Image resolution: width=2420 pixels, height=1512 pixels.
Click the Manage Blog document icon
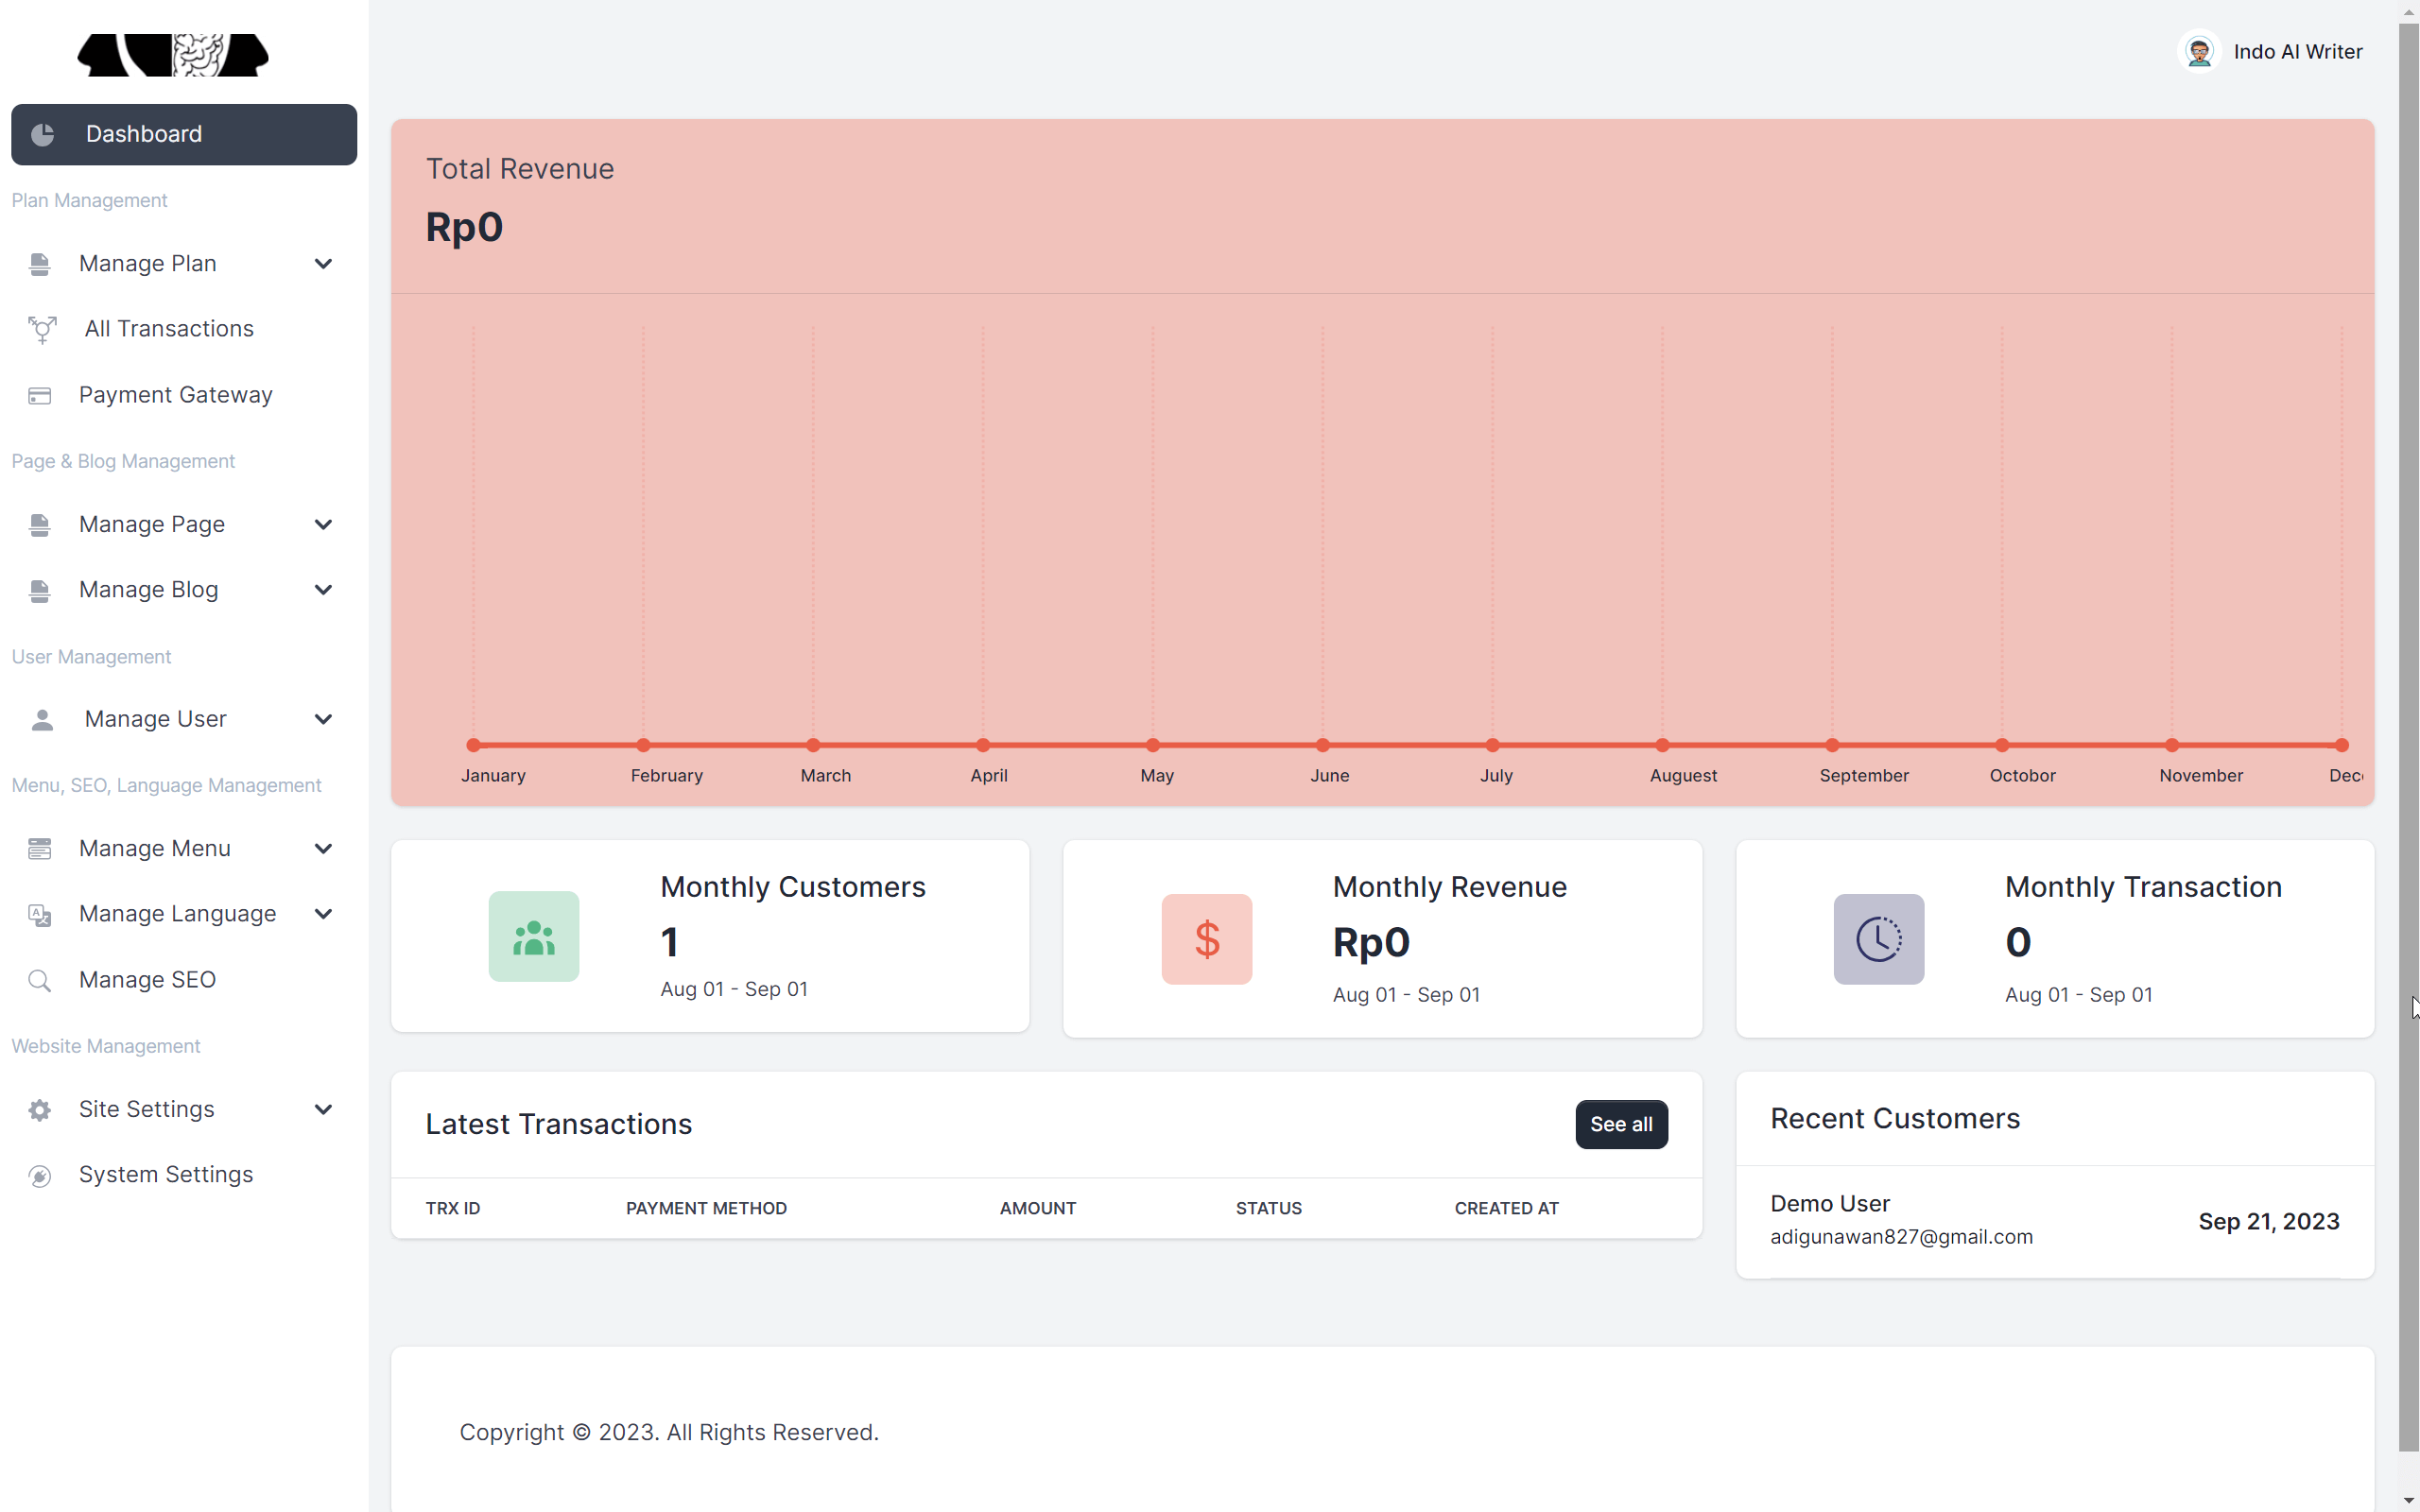click(x=40, y=590)
